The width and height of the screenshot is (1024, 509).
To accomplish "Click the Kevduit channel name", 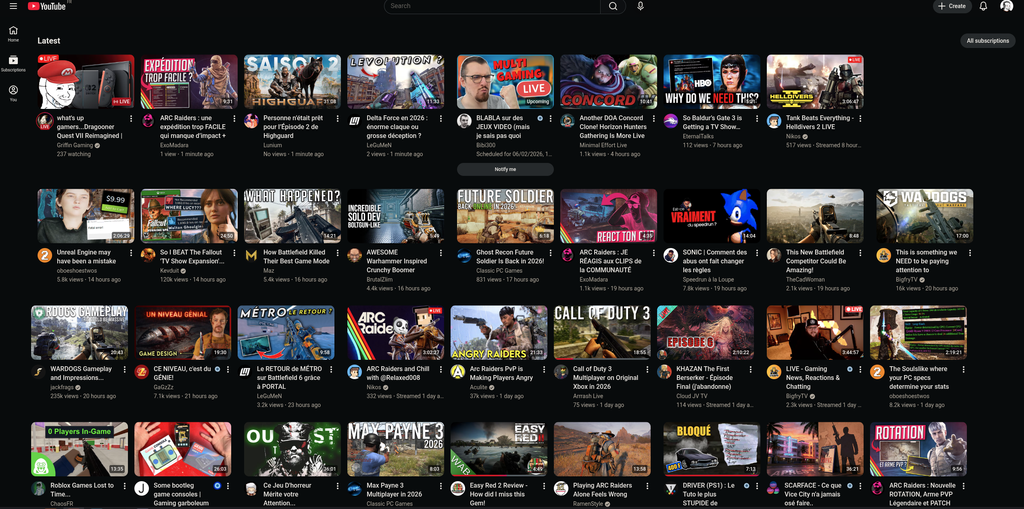I will [169, 270].
